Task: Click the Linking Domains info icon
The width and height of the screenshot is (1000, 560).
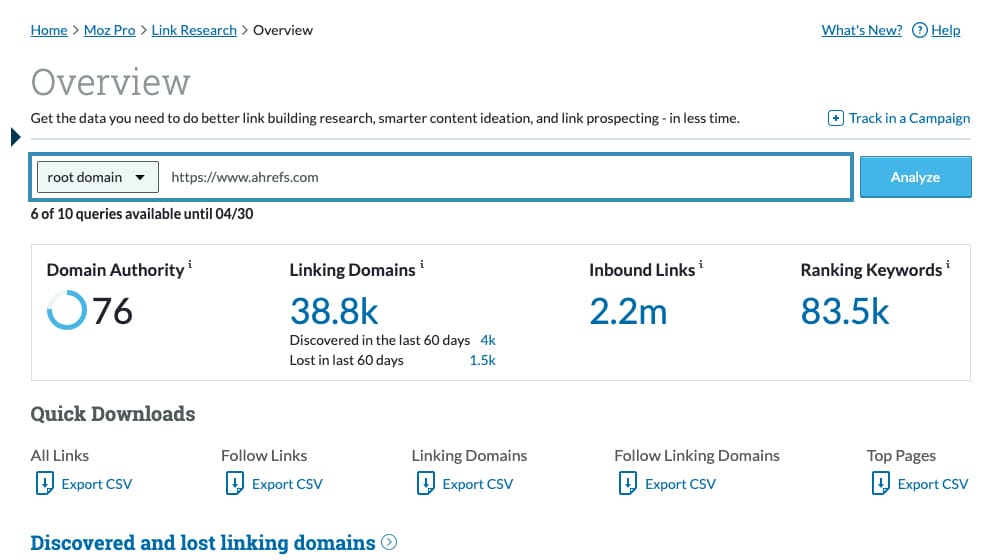Action: 422,264
